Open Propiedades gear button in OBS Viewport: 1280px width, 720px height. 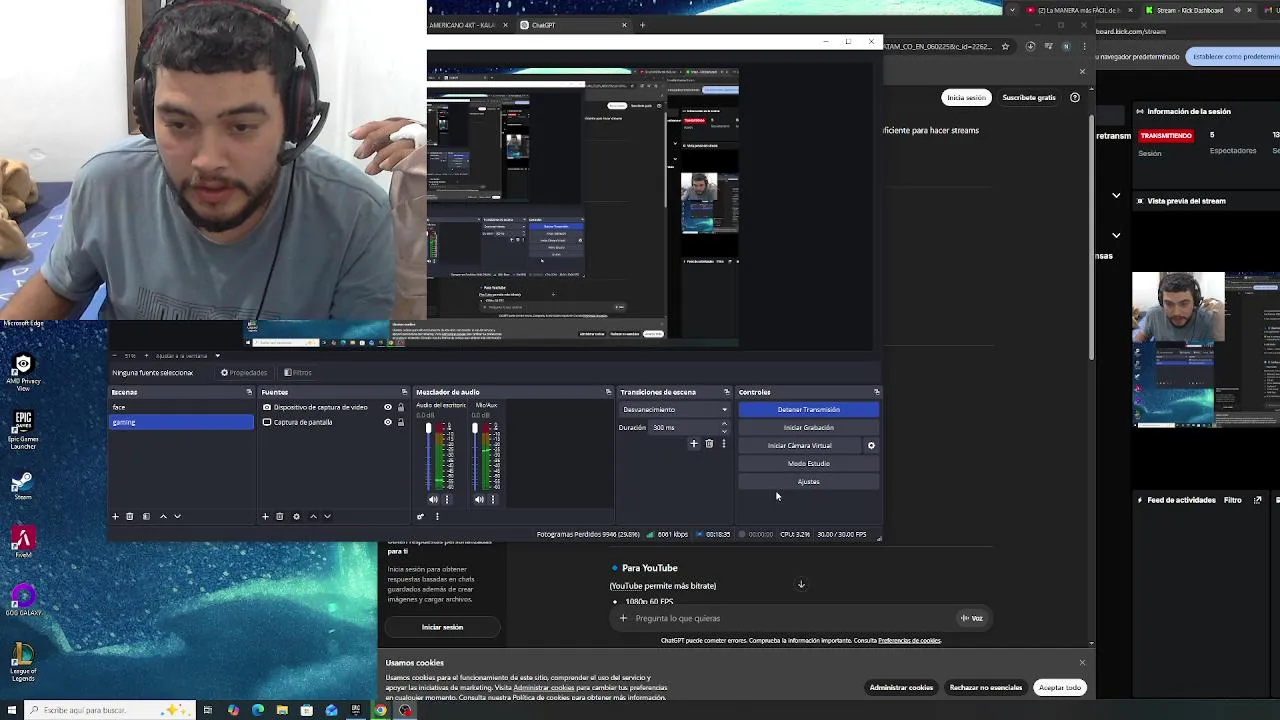(244, 373)
